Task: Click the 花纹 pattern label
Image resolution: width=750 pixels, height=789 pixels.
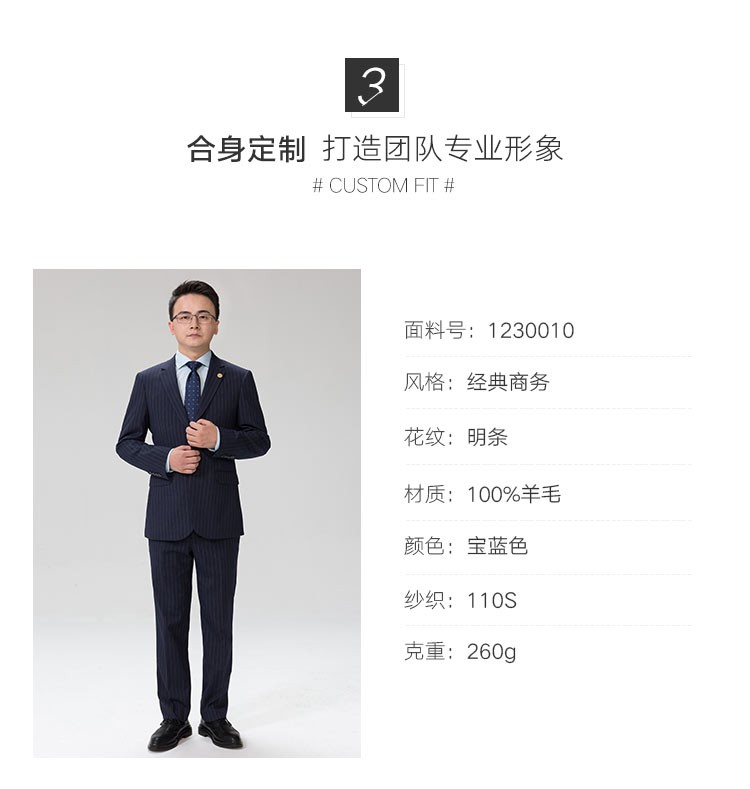Action: (423, 437)
